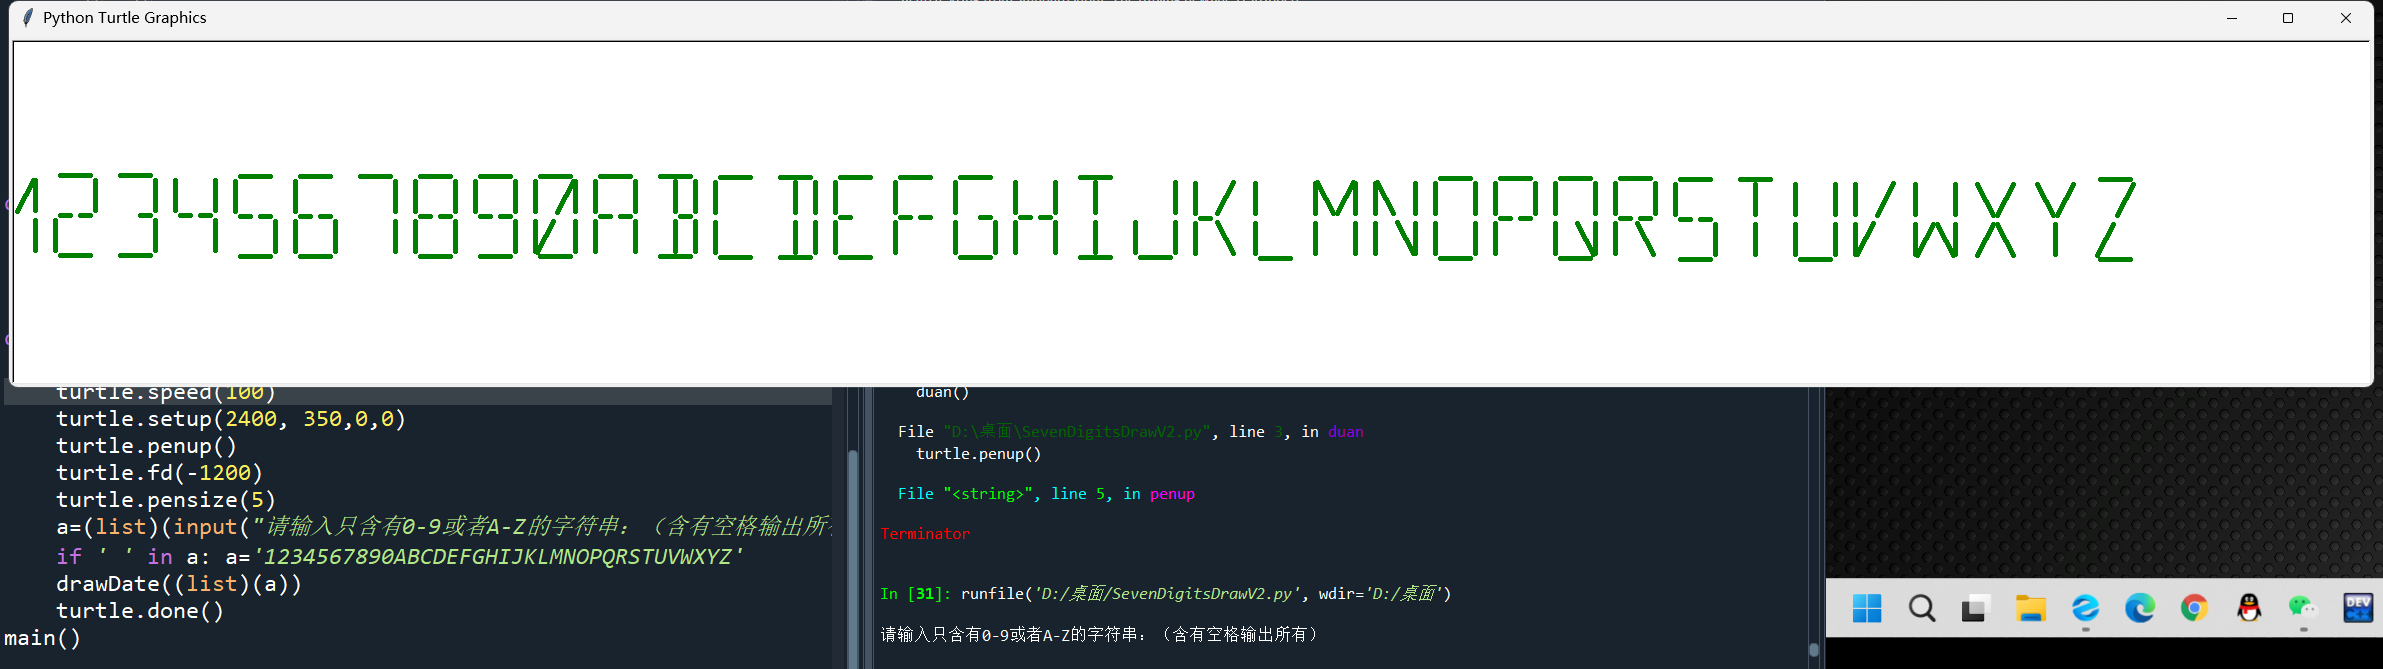Open Task View on the taskbar
2383x669 pixels.
(x=1975, y=608)
